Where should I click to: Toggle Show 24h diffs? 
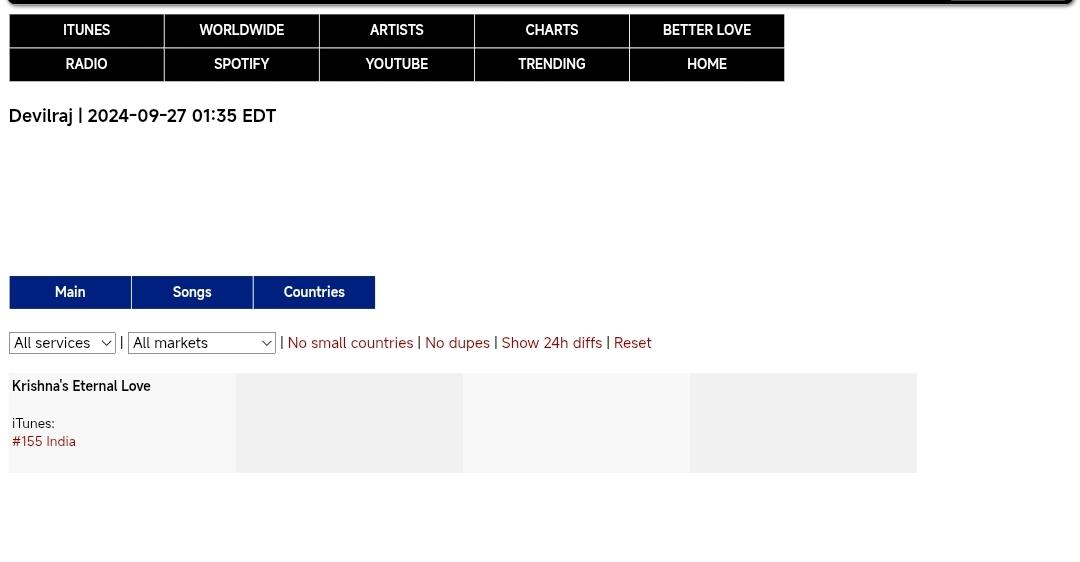pyautogui.click(x=551, y=343)
